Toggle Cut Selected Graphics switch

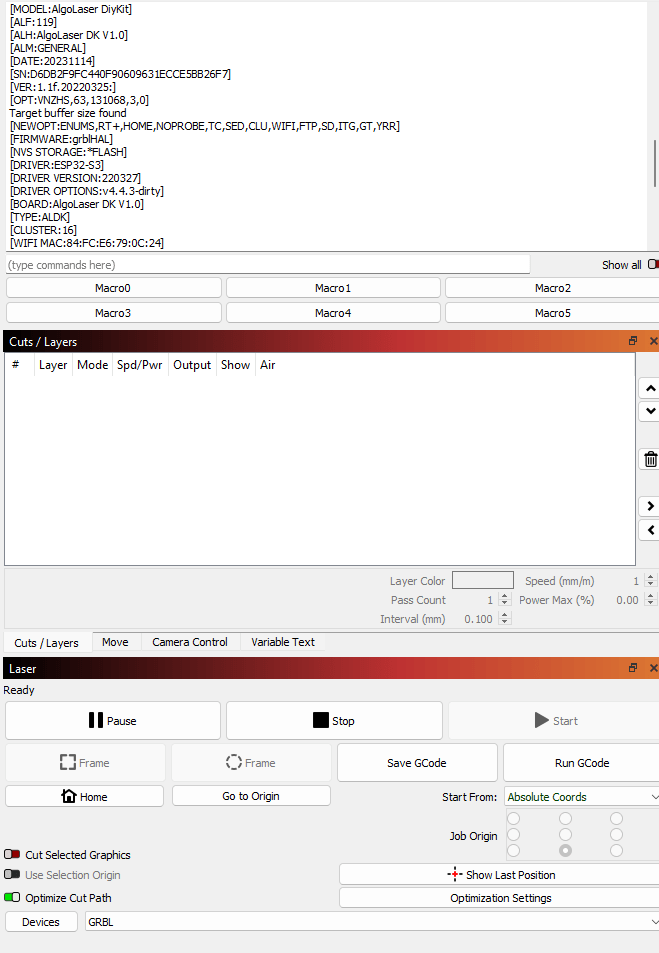[12, 855]
